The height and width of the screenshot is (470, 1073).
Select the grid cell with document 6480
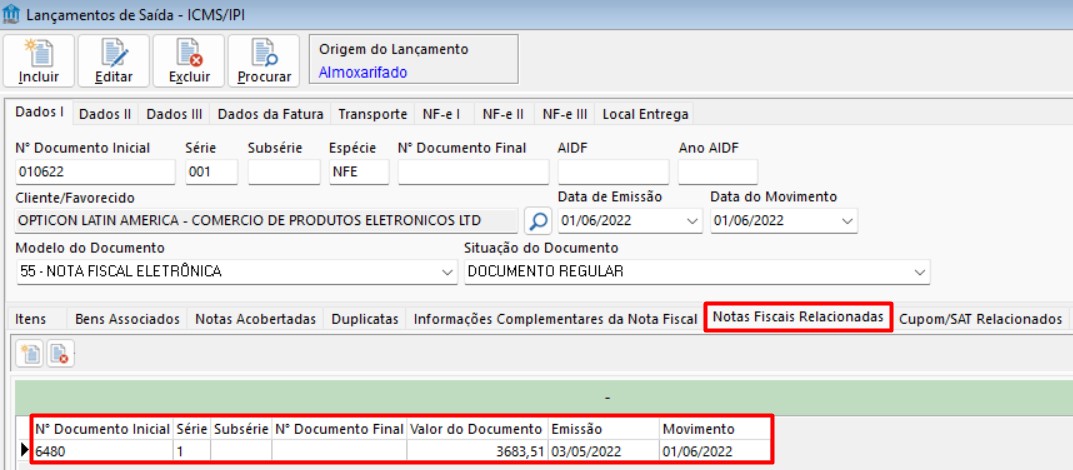pos(103,452)
